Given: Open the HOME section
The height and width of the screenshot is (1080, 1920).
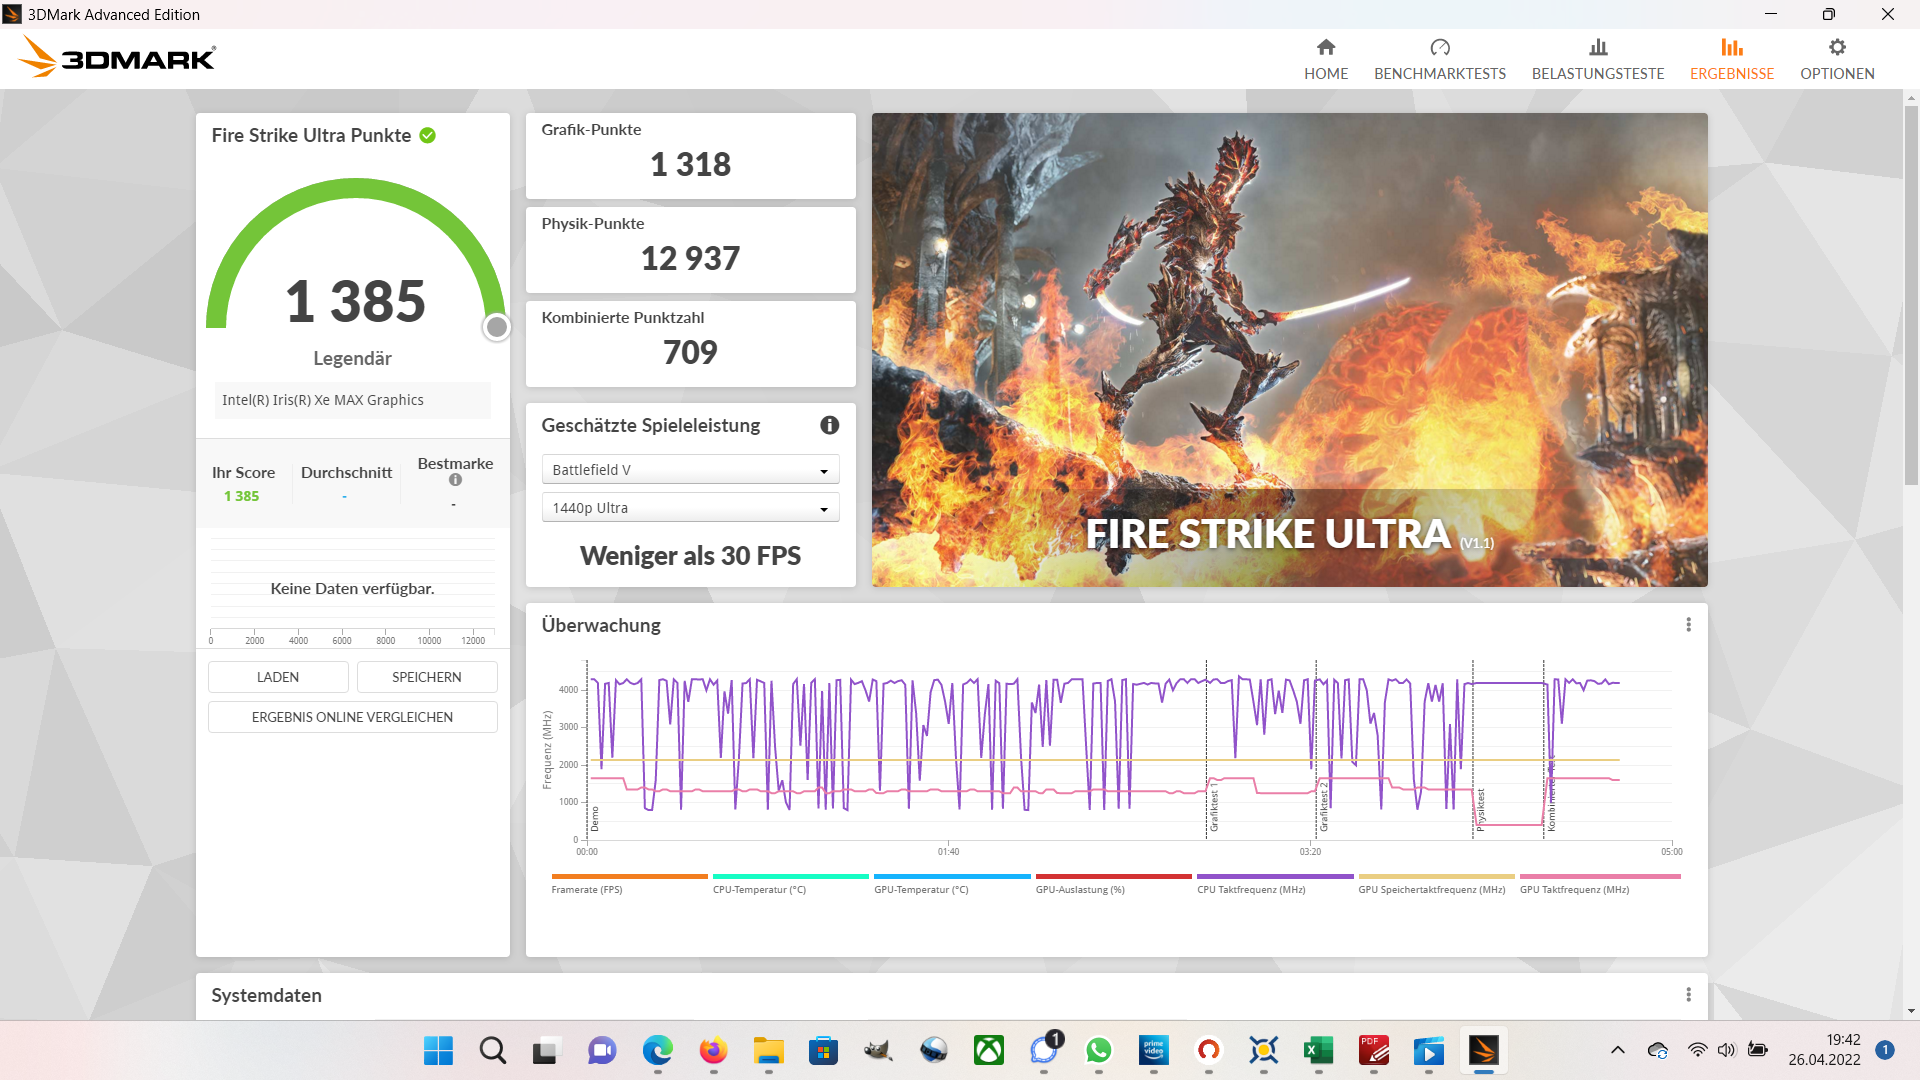Looking at the screenshot, I should click(1326, 59).
